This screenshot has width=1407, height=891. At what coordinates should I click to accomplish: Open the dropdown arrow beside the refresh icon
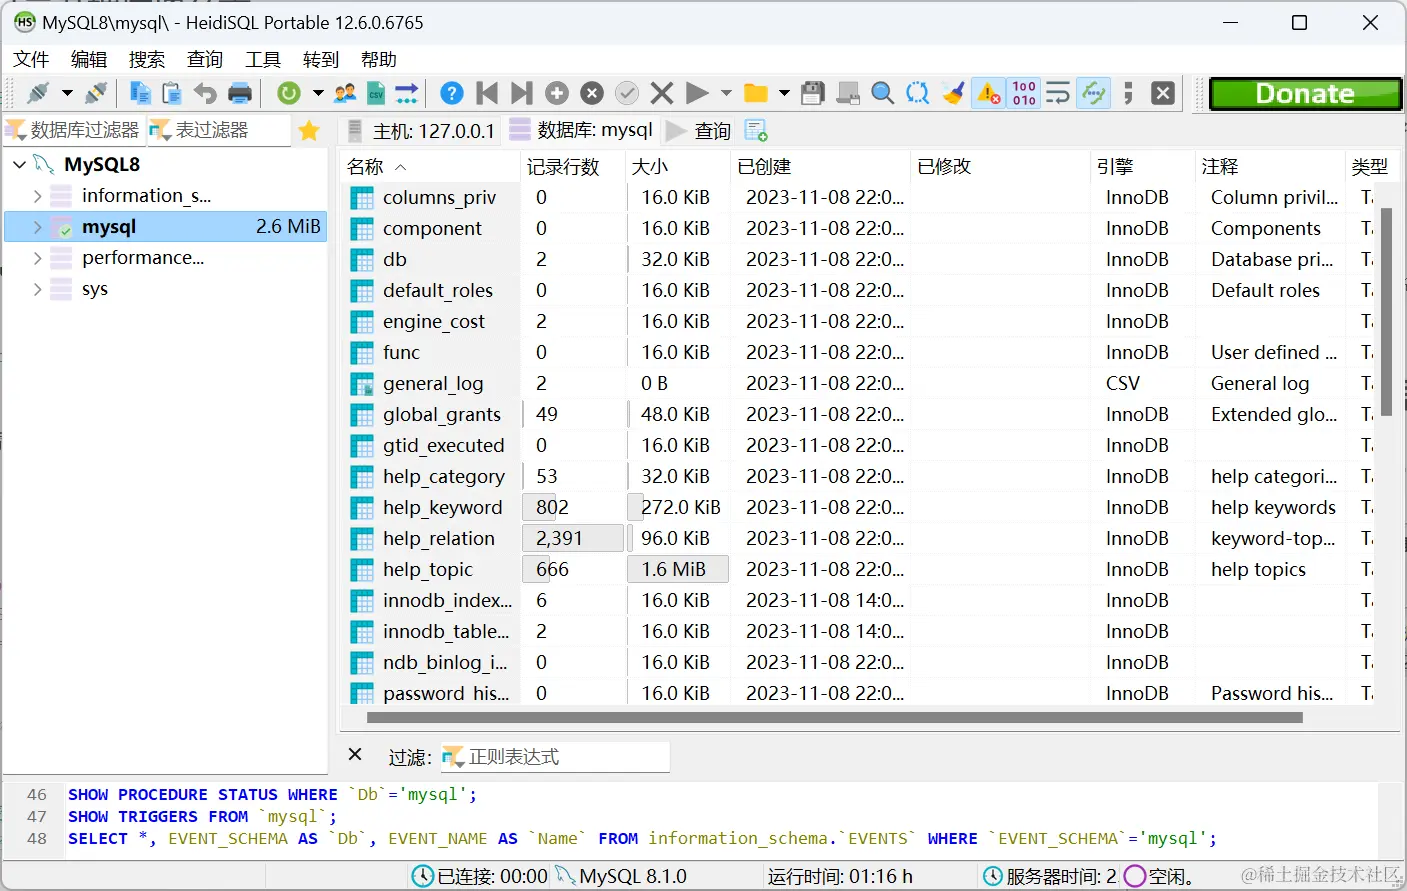318,93
